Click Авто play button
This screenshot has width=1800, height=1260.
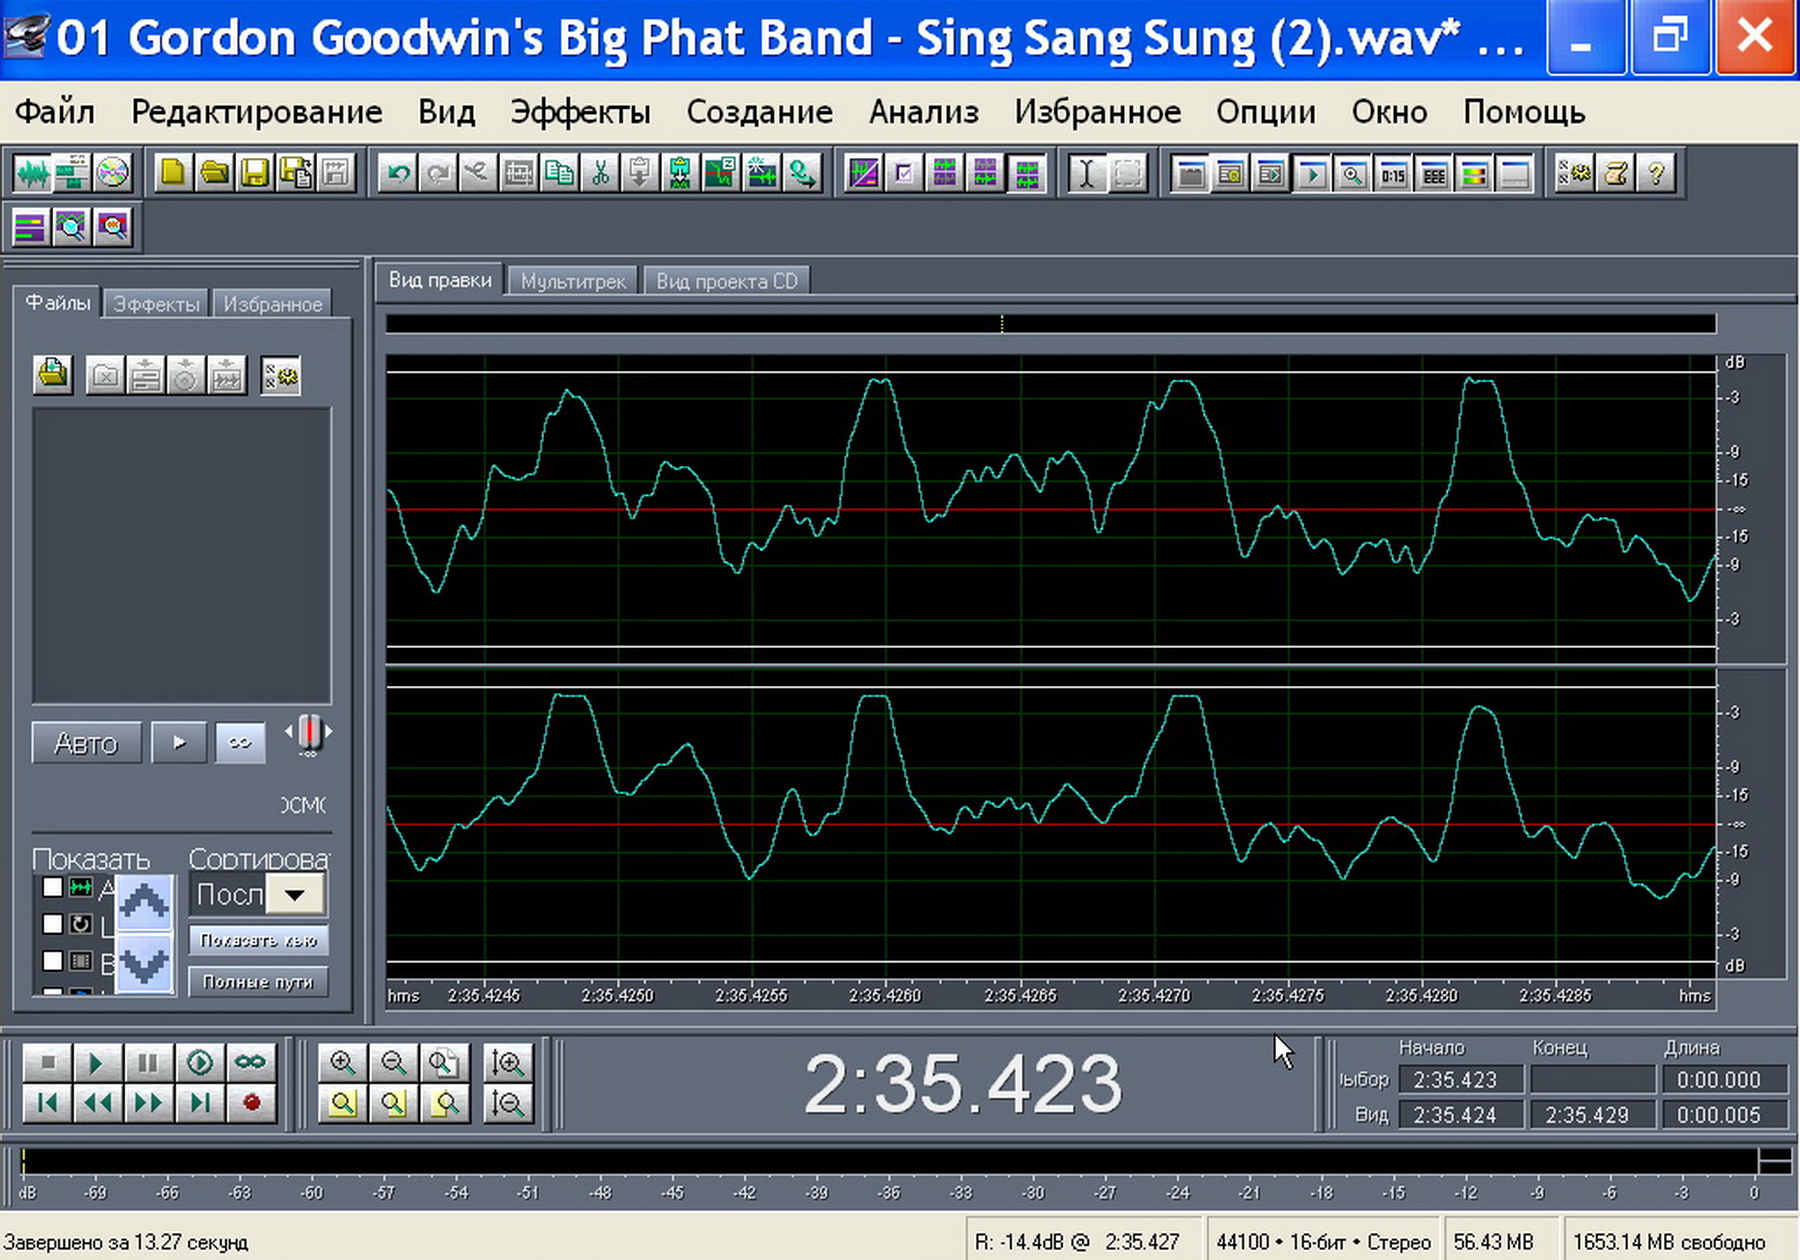86,743
